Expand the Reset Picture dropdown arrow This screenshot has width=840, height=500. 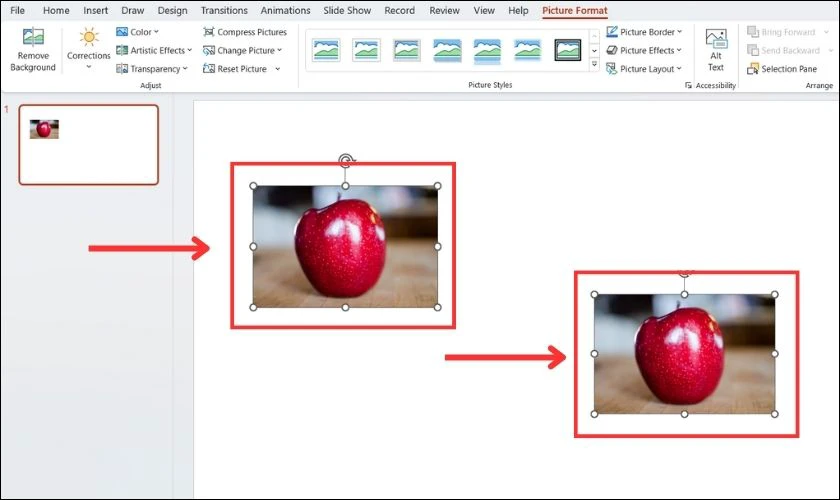point(278,69)
